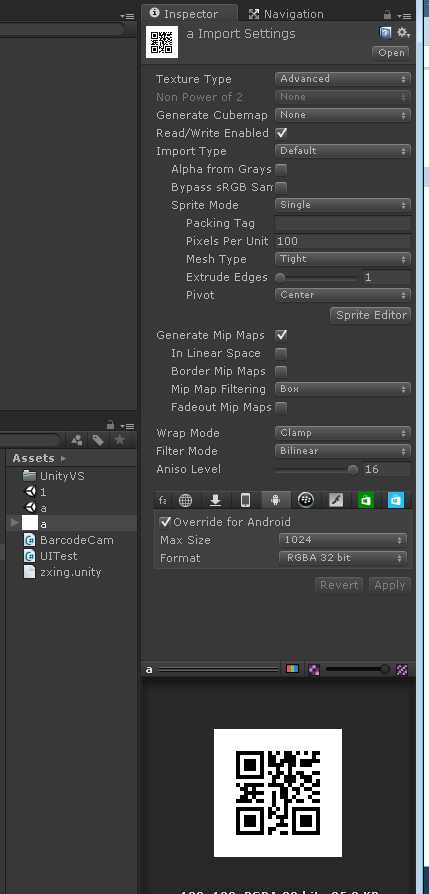Click the QR code icon beside Import Settings title
Viewport: 429px width, 894px height.
162,42
